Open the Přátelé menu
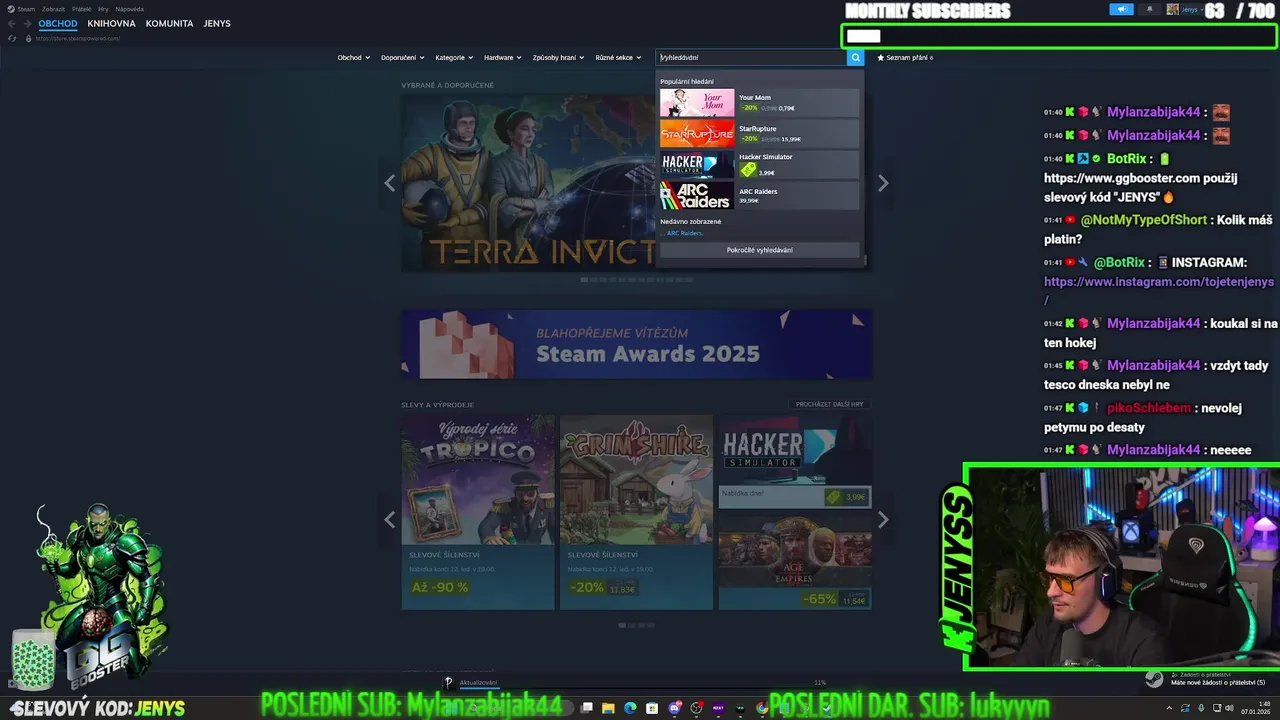1280x720 pixels. click(82, 9)
